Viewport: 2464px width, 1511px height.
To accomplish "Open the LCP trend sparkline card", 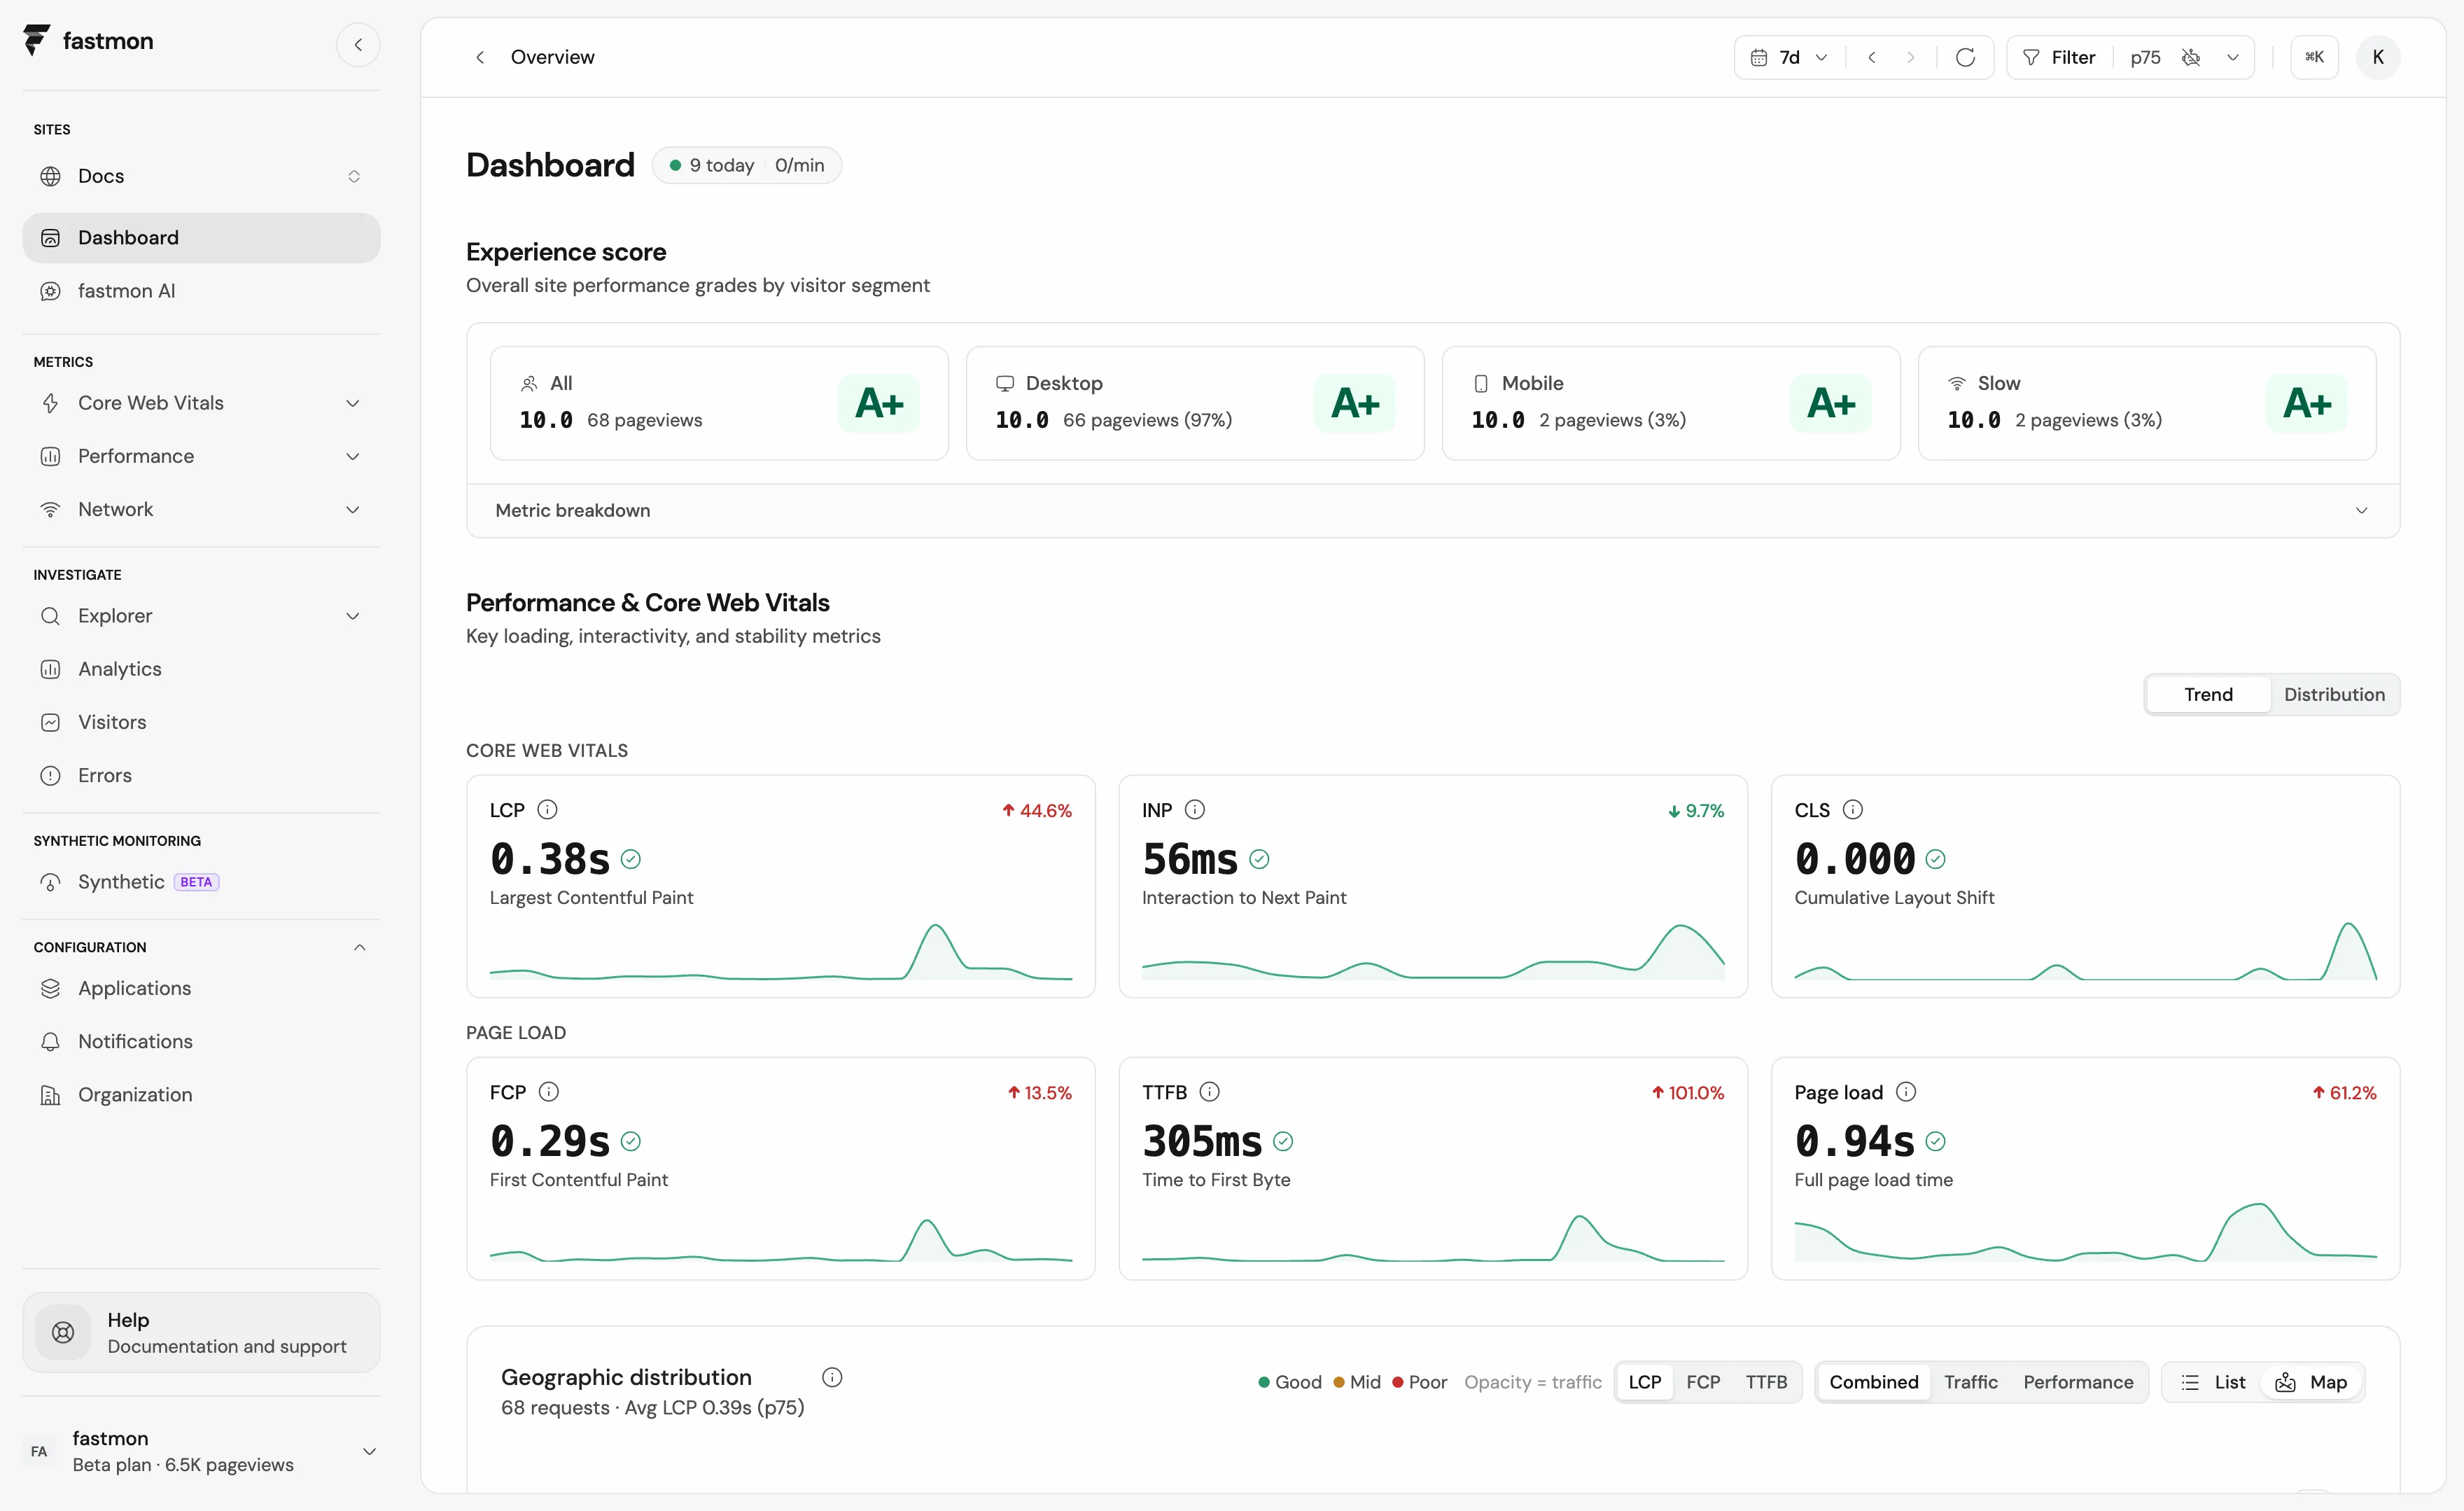I will pyautogui.click(x=781, y=886).
